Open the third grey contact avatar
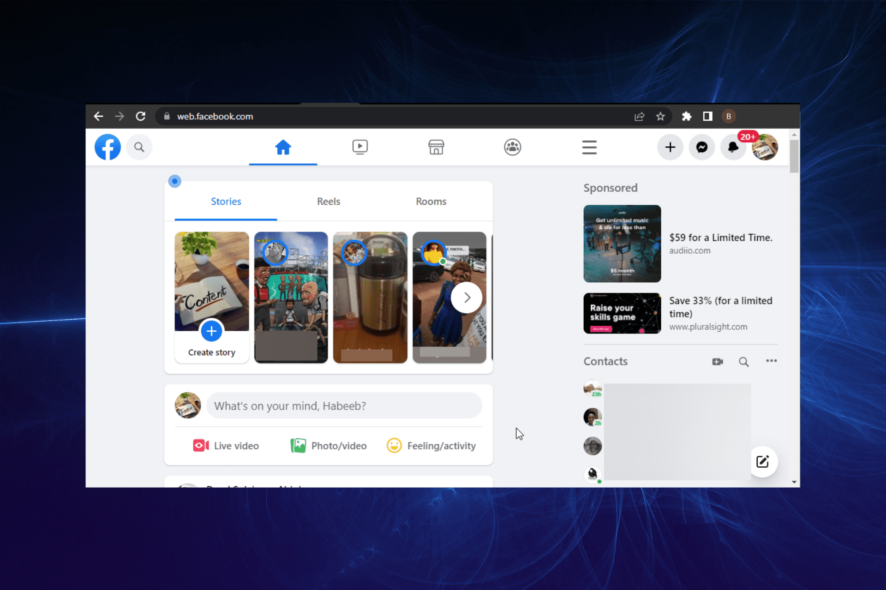Viewport: 886px width, 590px height. pyautogui.click(x=592, y=446)
